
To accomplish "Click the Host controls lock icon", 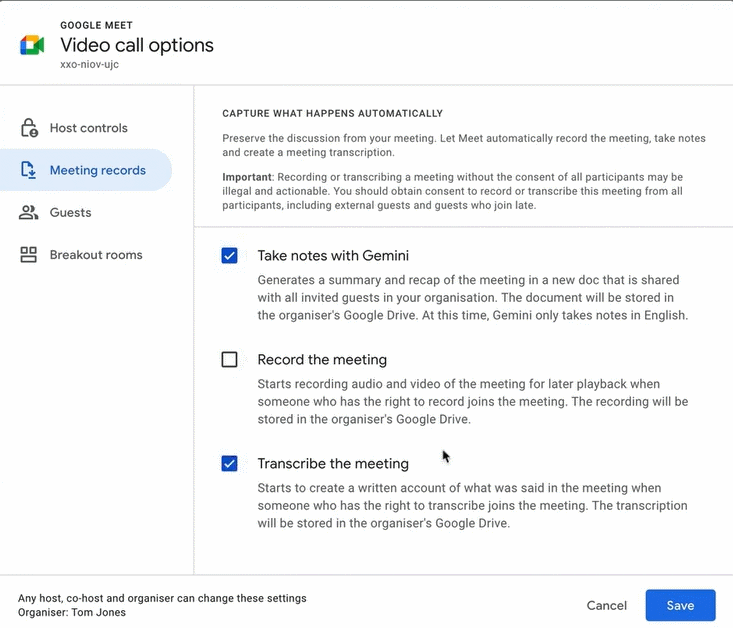I will click(x=29, y=128).
